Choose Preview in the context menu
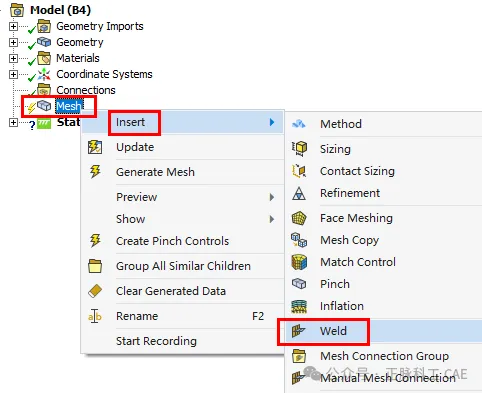Image resolution: width=482 pixels, height=393 pixels. (183, 197)
